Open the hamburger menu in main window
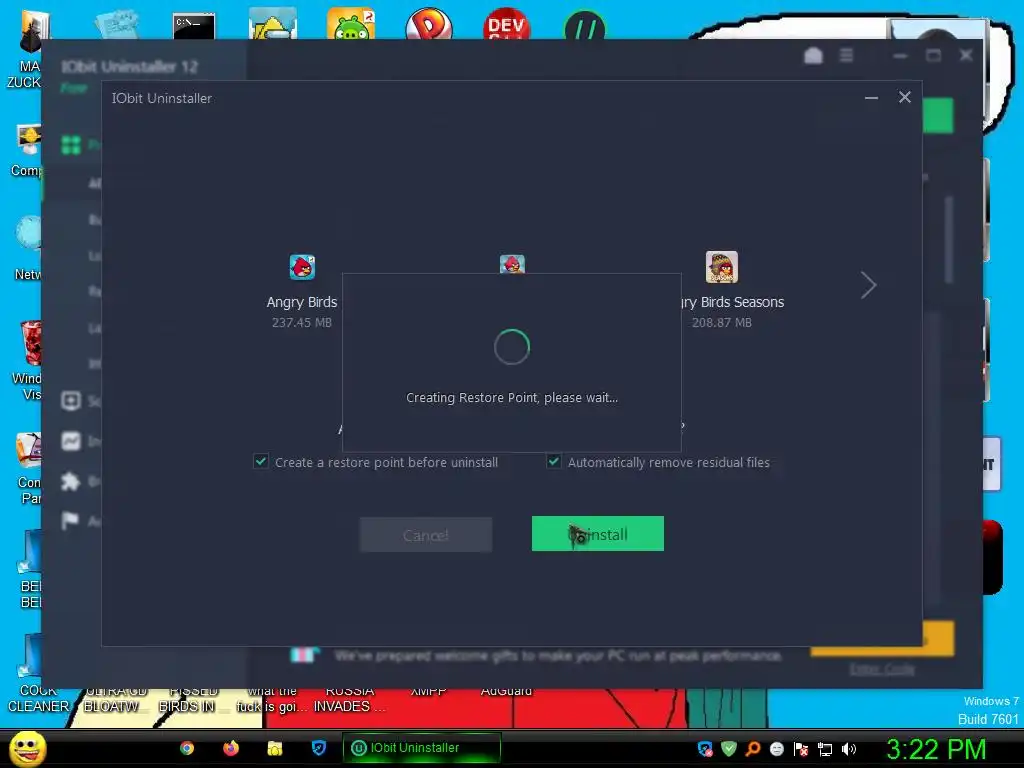1024x768 pixels. click(846, 56)
